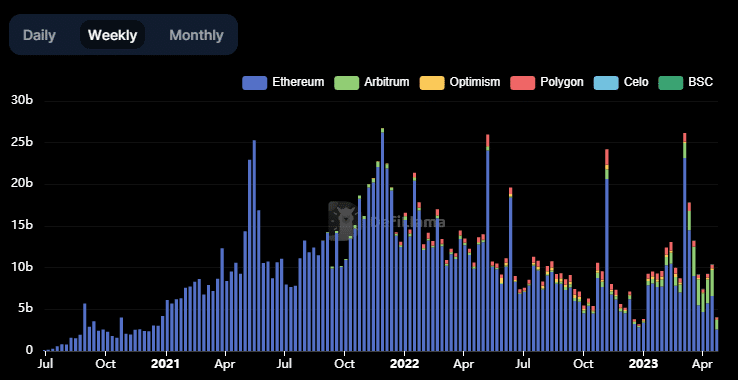Click the 20b y-axis label
Image resolution: width=738 pixels, height=380 pixels.
click(x=21, y=184)
